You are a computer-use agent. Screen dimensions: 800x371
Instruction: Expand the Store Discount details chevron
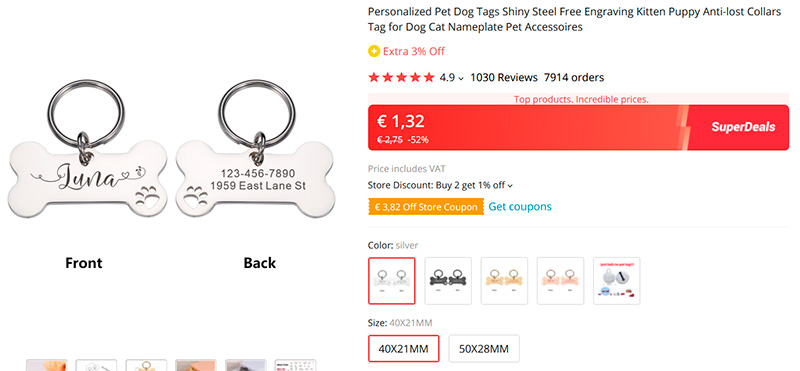click(510, 186)
